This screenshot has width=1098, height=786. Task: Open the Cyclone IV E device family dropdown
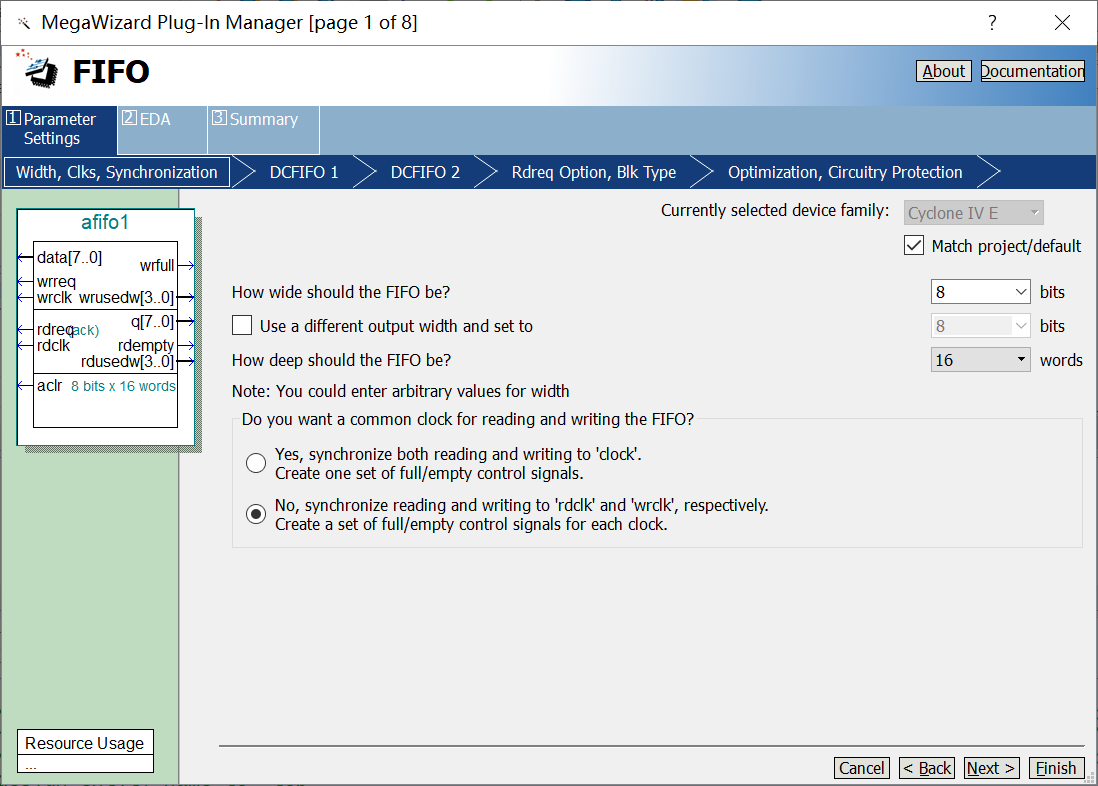pyautogui.click(x=973, y=213)
